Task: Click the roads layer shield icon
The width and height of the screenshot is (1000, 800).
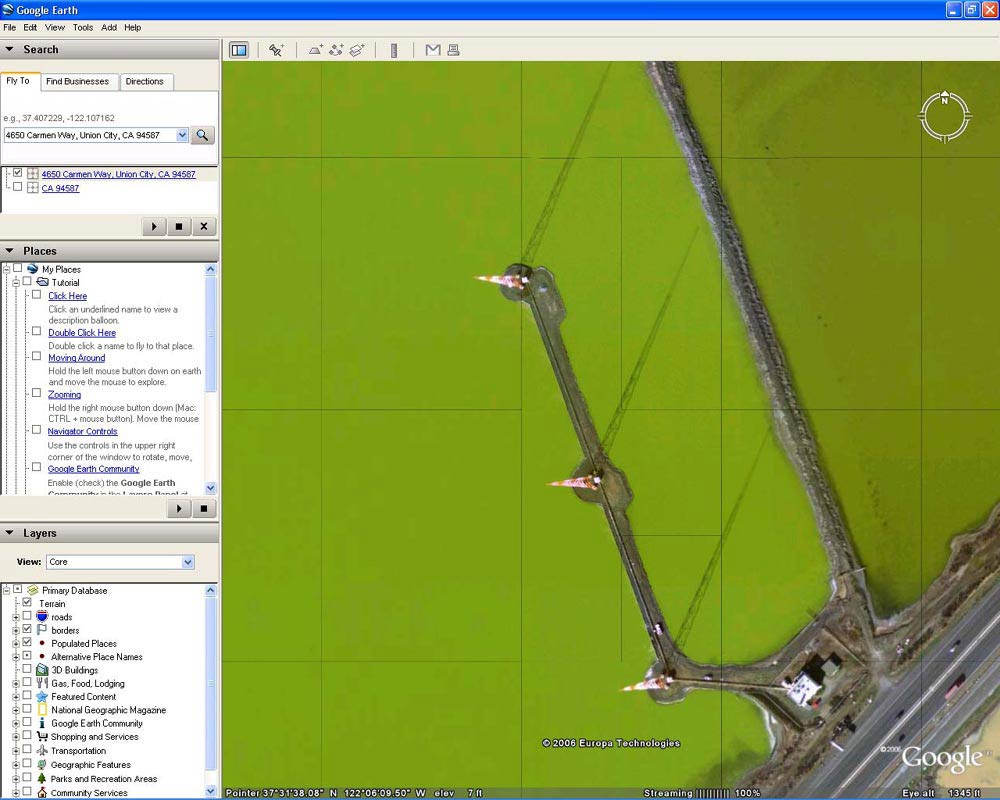Action: click(x=42, y=617)
